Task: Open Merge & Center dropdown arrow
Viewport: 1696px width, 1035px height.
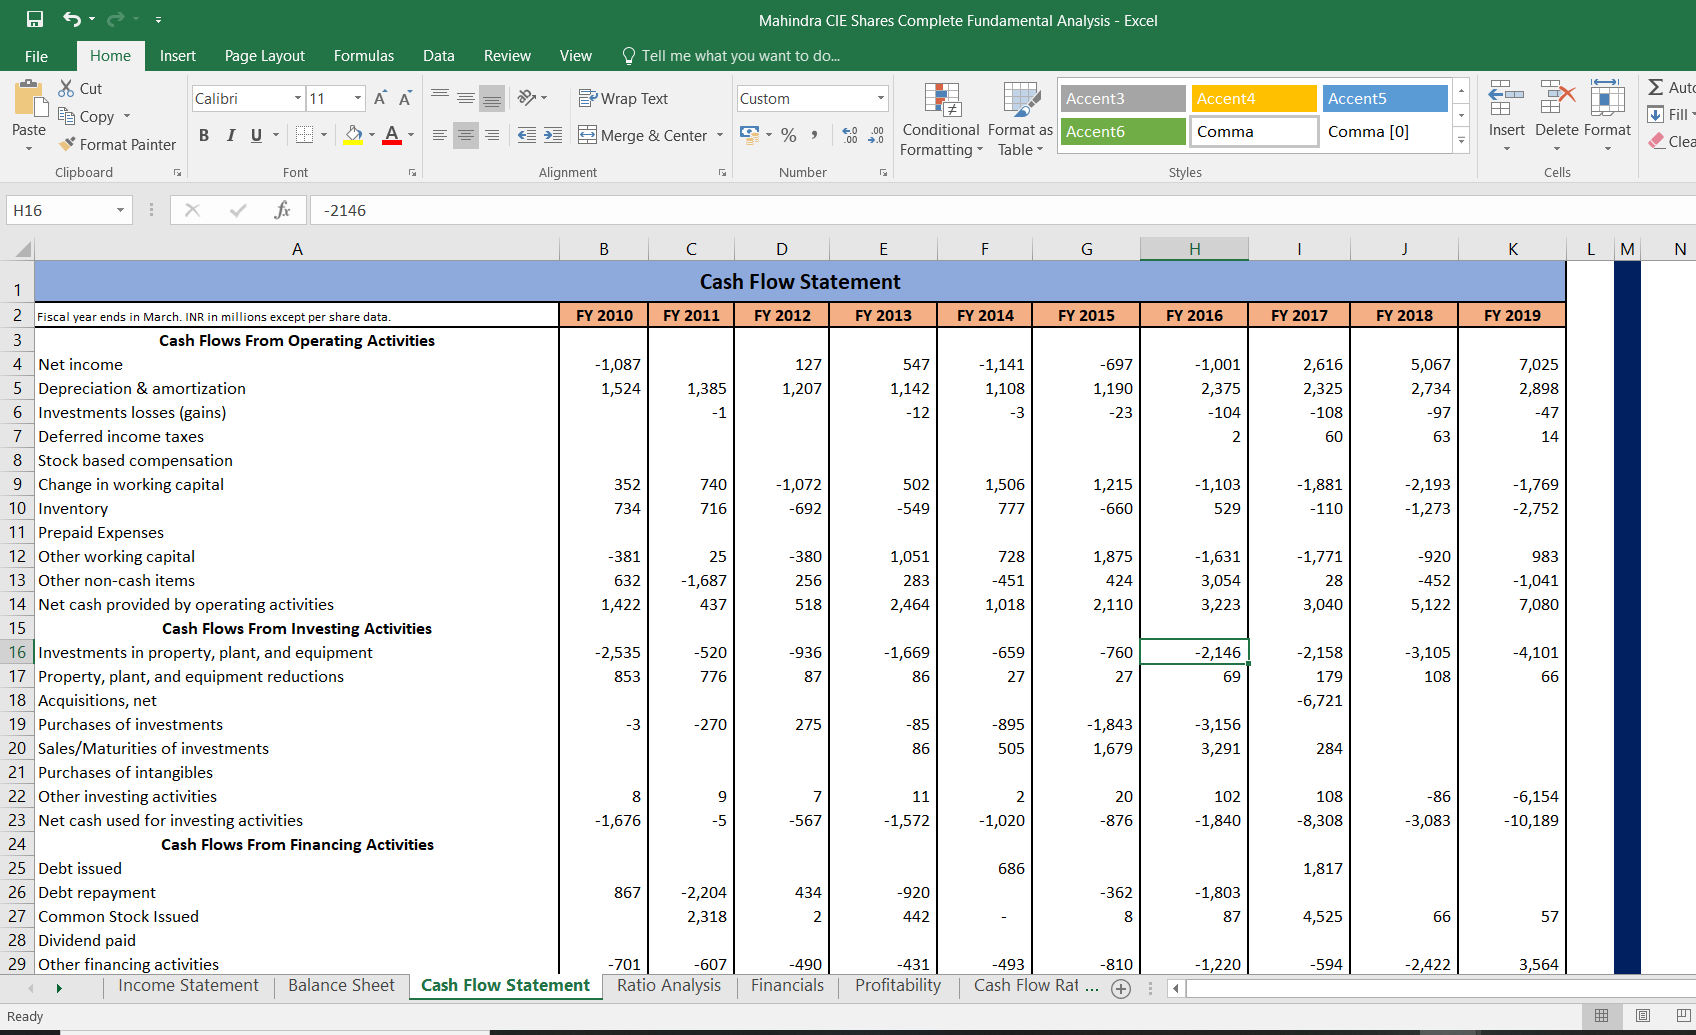Action: tap(720, 135)
